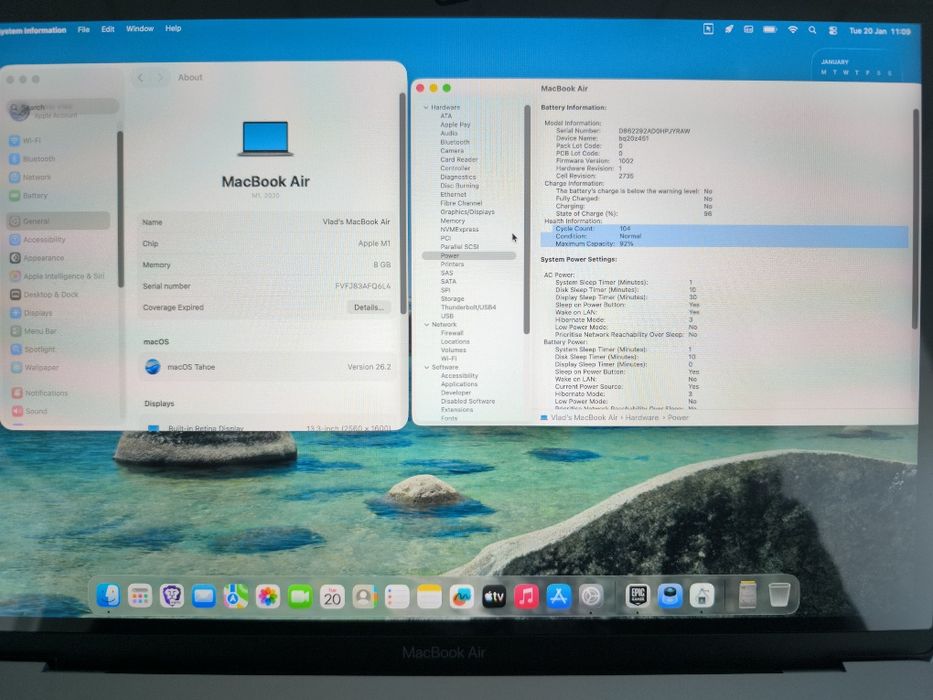Open Calendar showing 20 in dock
The height and width of the screenshot is (700, 933).
pyautogui.click(x=332, y=597)
